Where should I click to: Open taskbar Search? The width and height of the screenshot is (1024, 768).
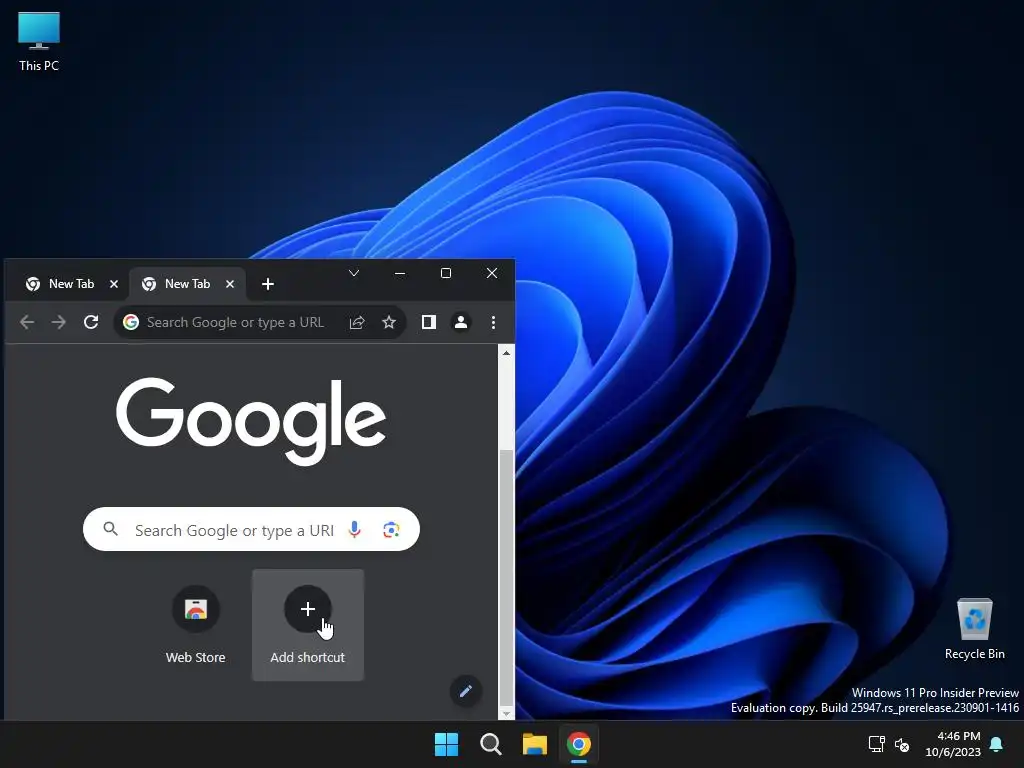pos(490,744)
